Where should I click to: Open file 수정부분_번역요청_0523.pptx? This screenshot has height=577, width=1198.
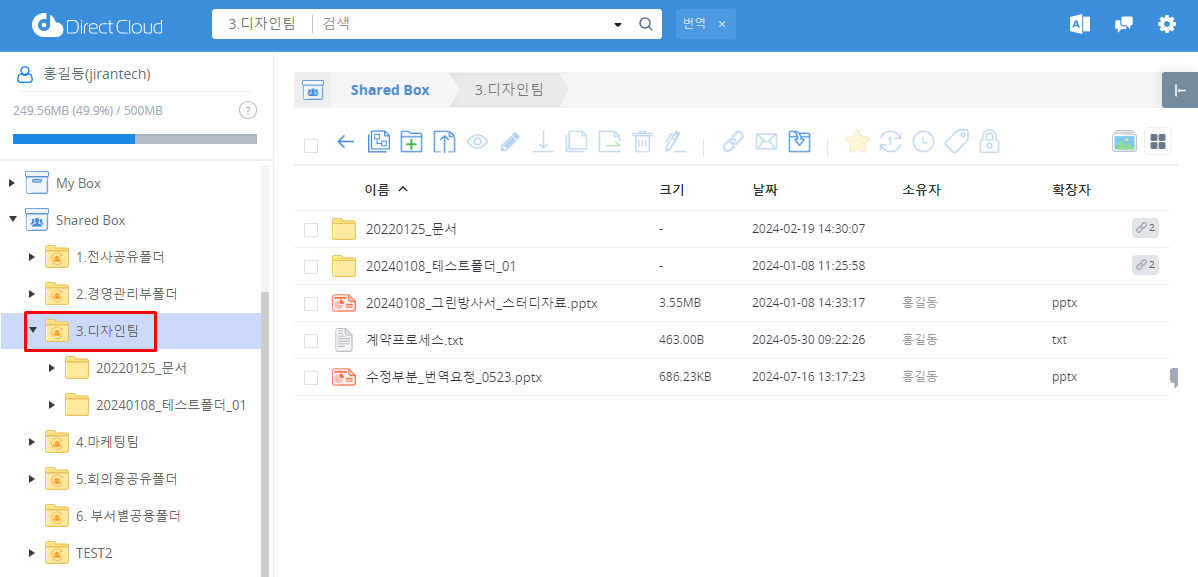(453, 377)
